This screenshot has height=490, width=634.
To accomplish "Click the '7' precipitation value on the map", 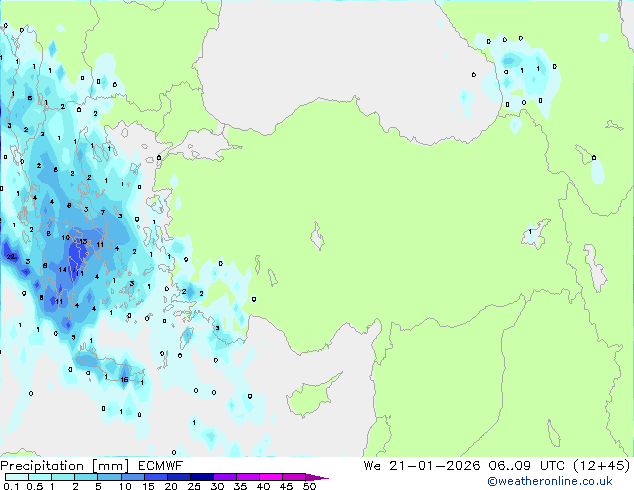I will 103,212.
